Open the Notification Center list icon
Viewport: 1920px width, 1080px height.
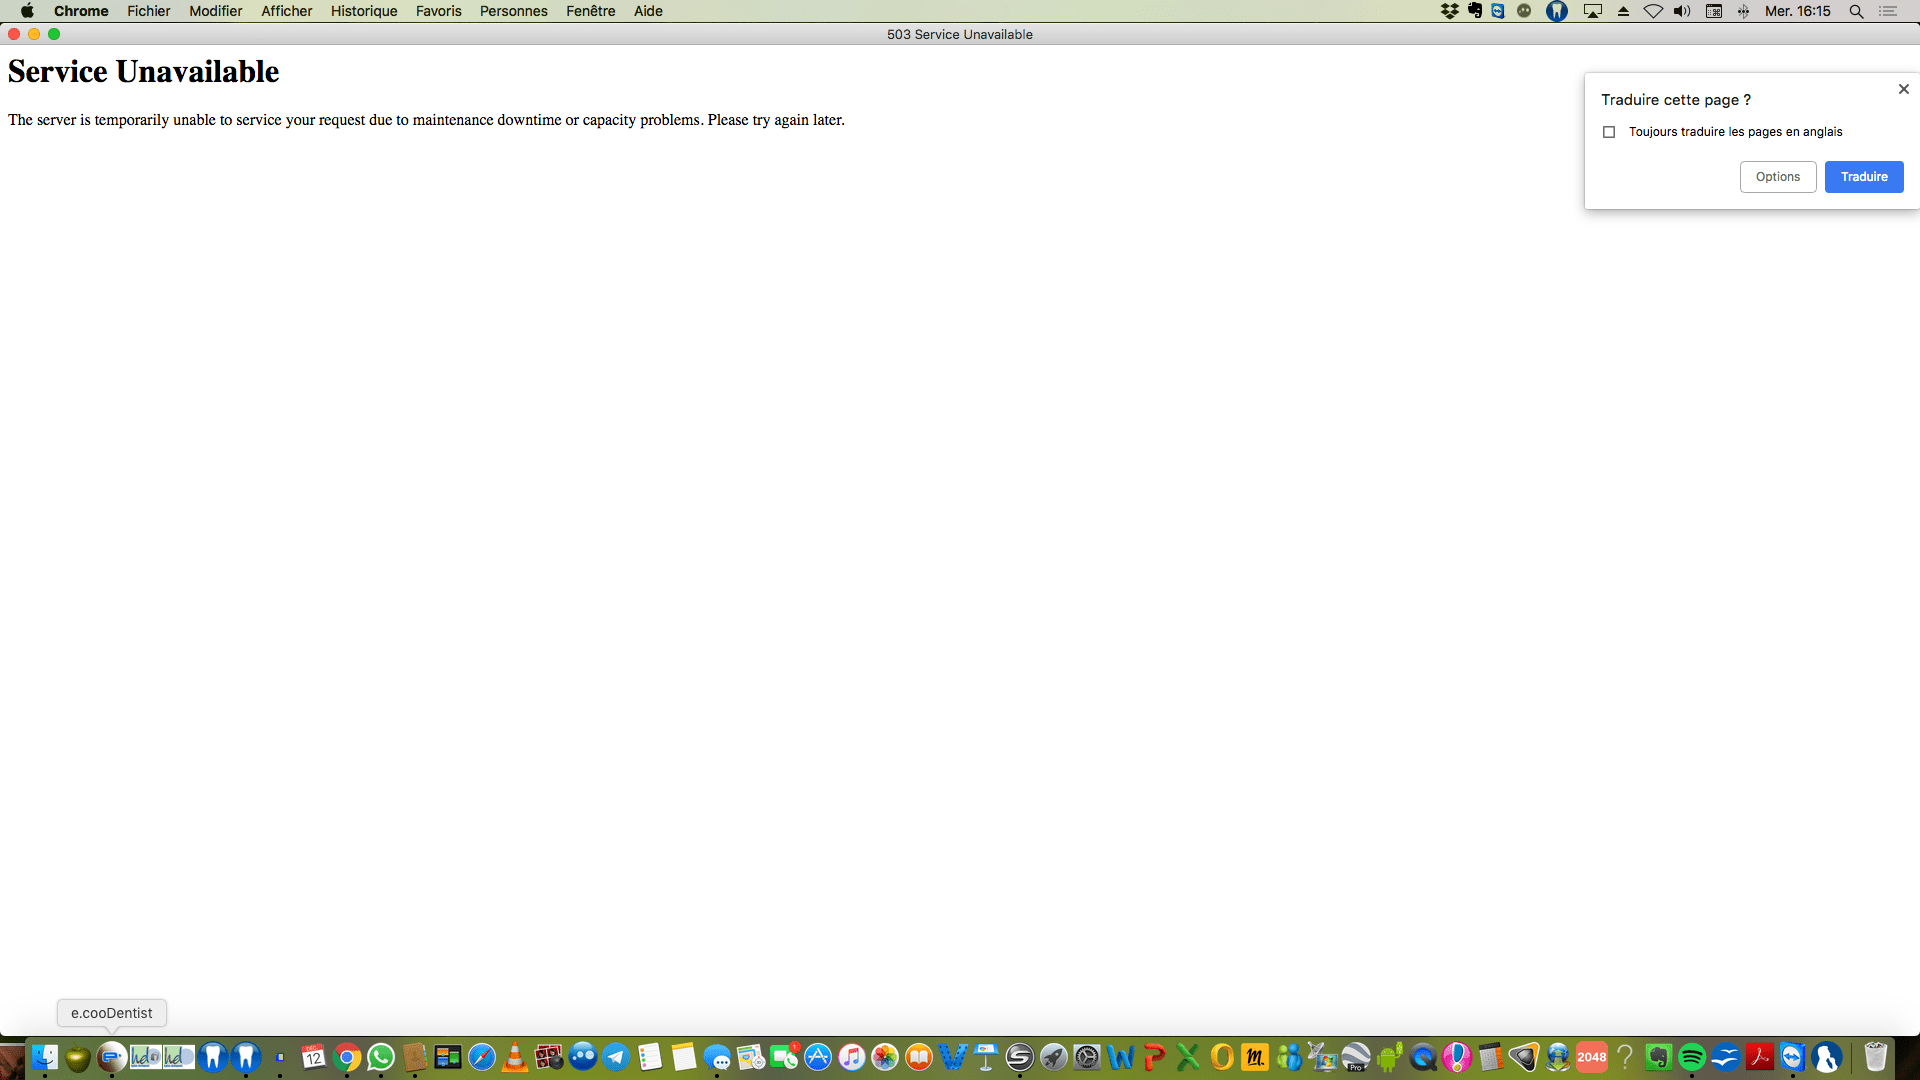1888,11
